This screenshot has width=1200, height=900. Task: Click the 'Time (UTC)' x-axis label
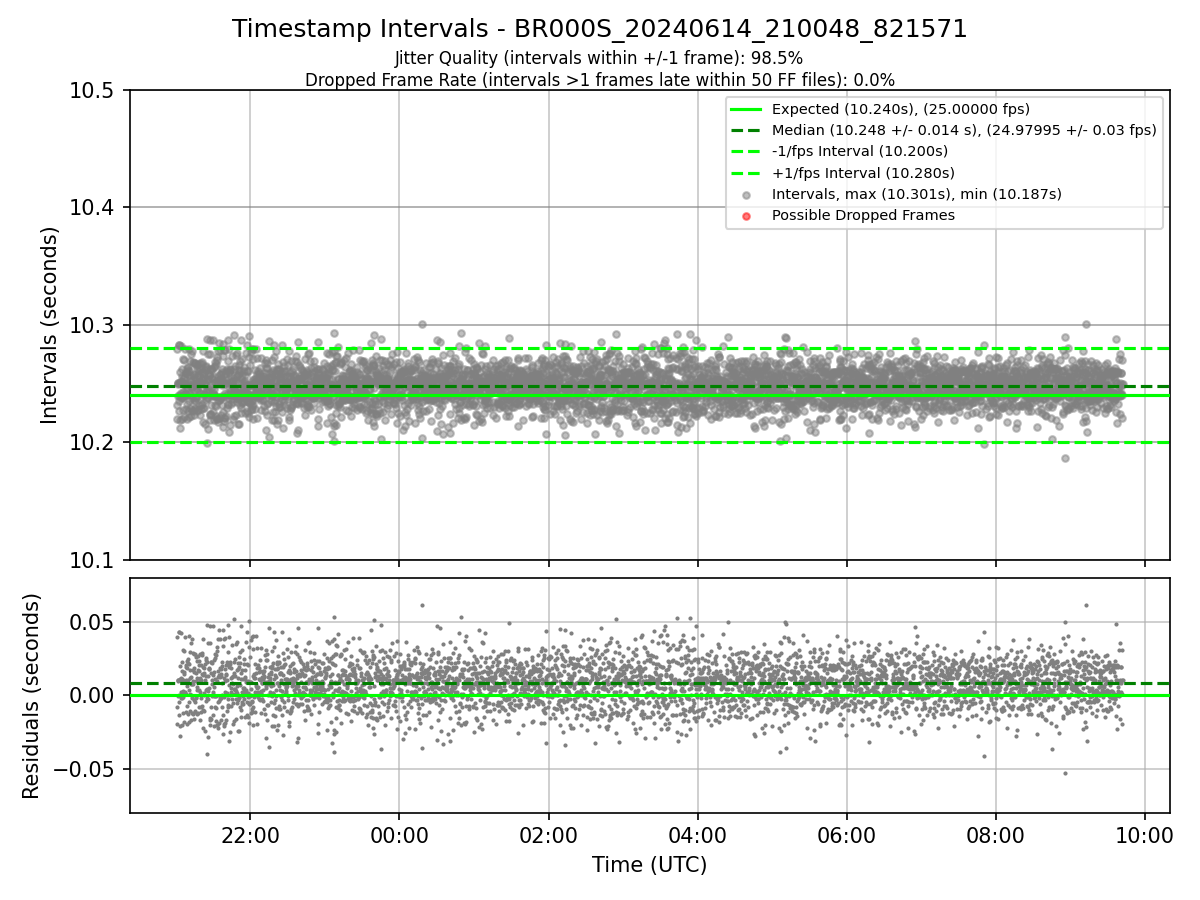click(x=649, y=865)
